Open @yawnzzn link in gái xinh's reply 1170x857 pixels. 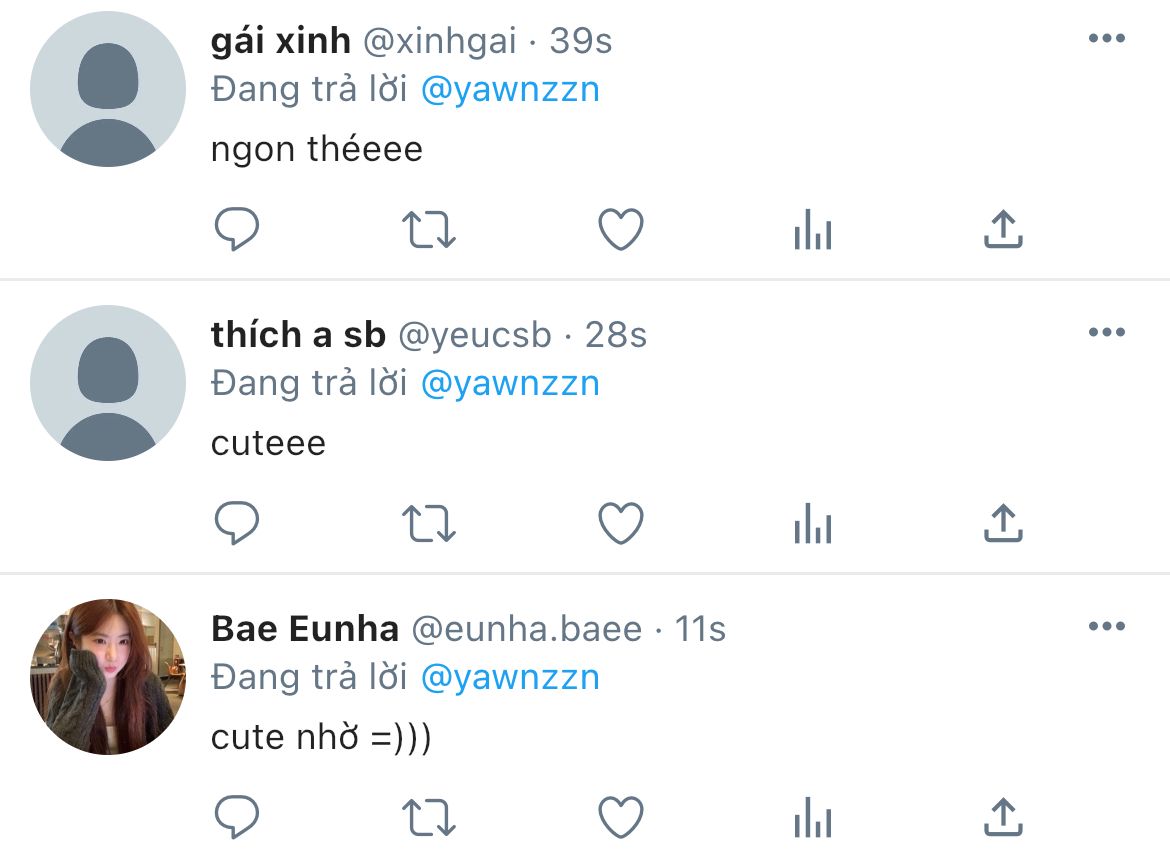510,90
